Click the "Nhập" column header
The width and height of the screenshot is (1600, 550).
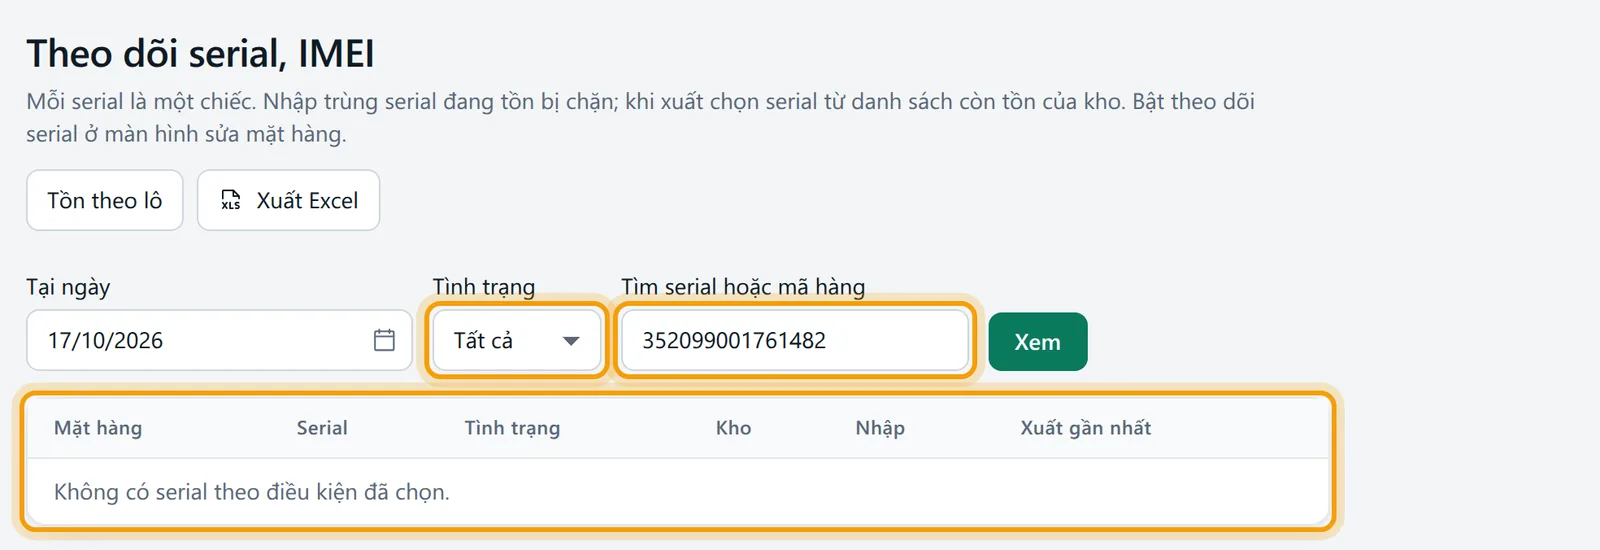click(x=880, y=428)
